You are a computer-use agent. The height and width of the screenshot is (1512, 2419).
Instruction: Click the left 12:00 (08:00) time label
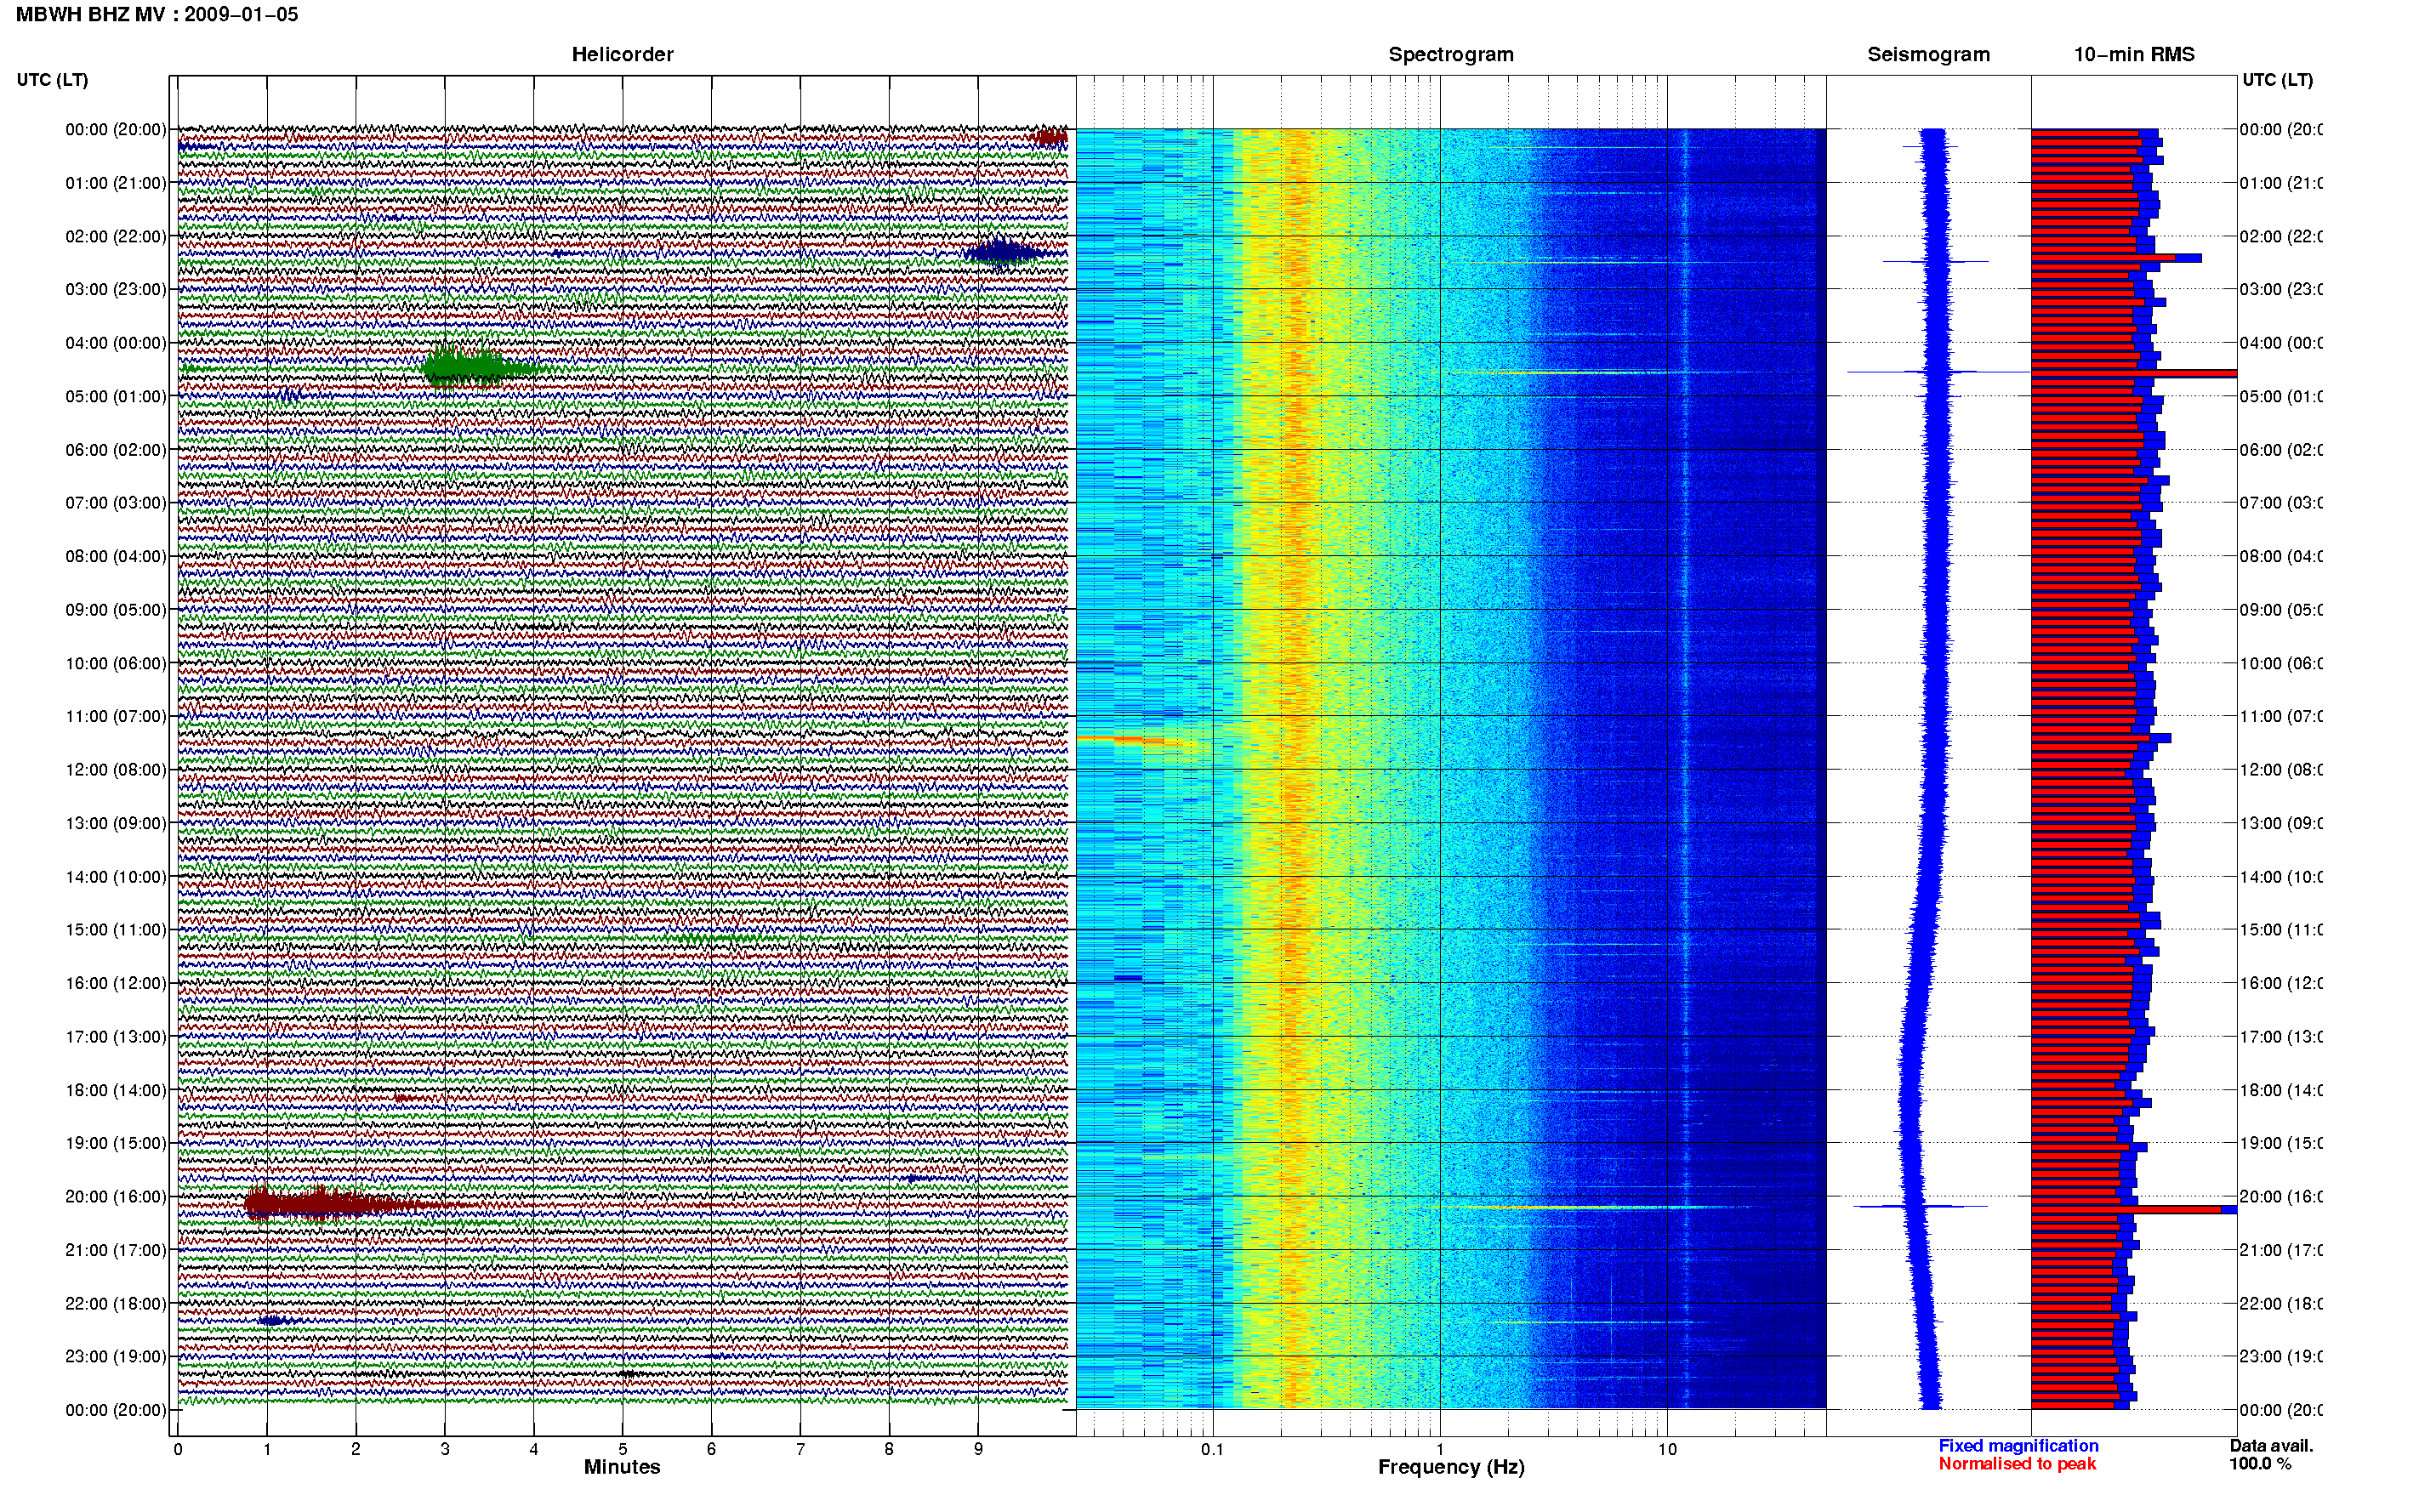116,770
